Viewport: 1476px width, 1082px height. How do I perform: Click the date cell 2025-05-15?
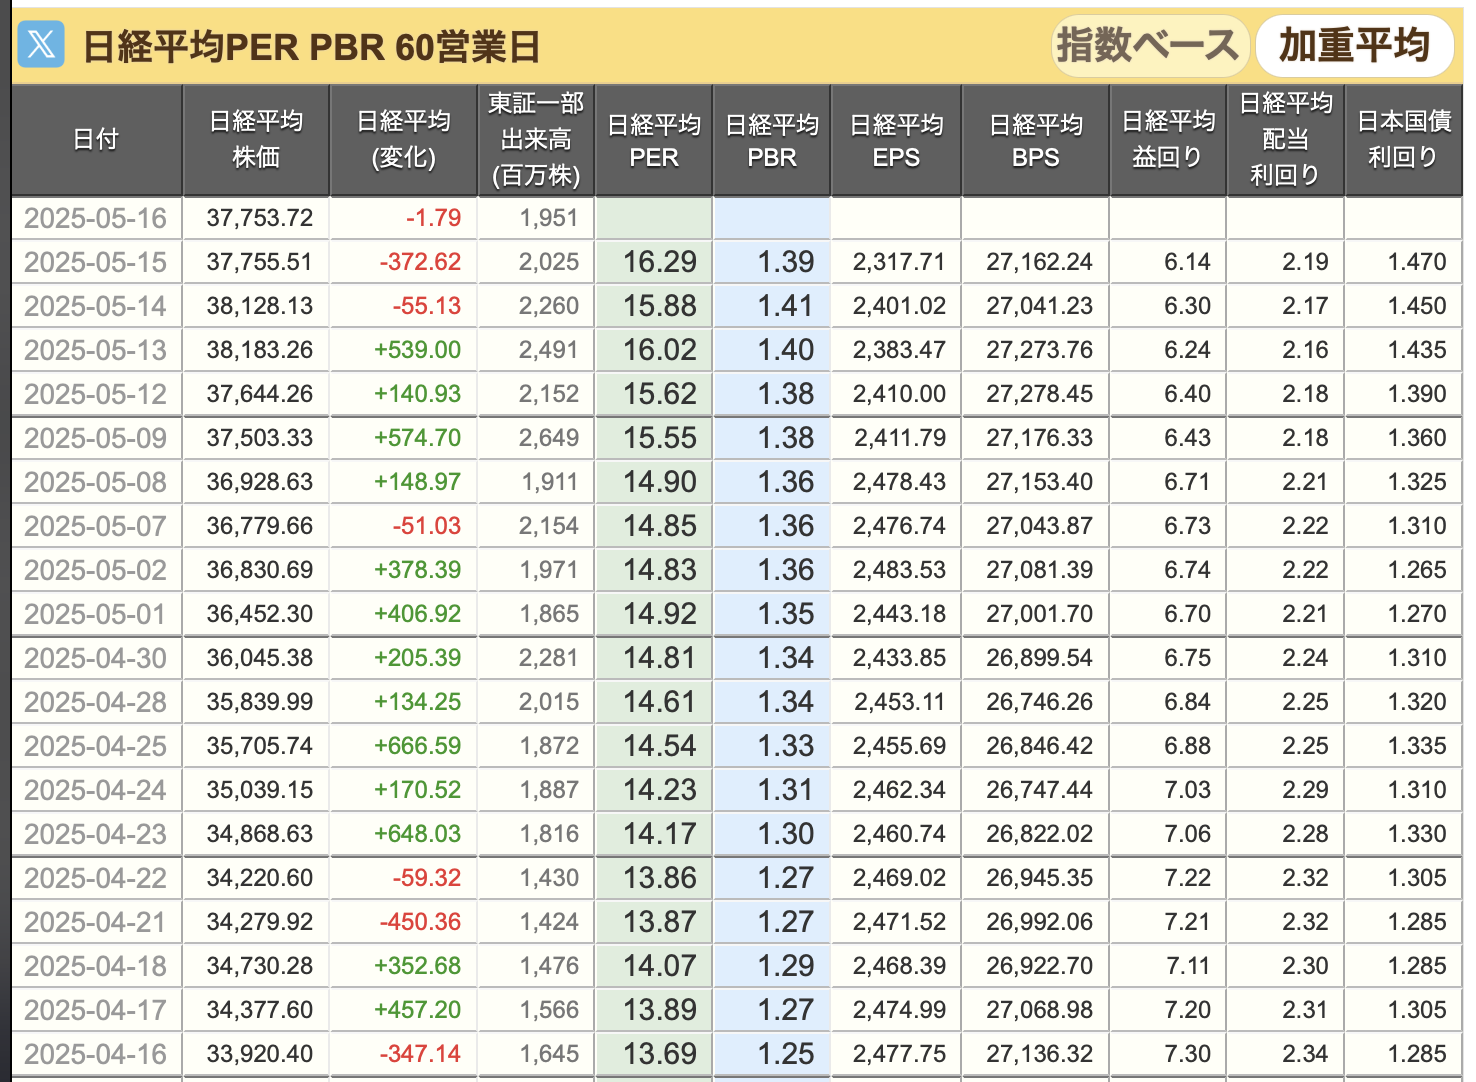point(95,262)
